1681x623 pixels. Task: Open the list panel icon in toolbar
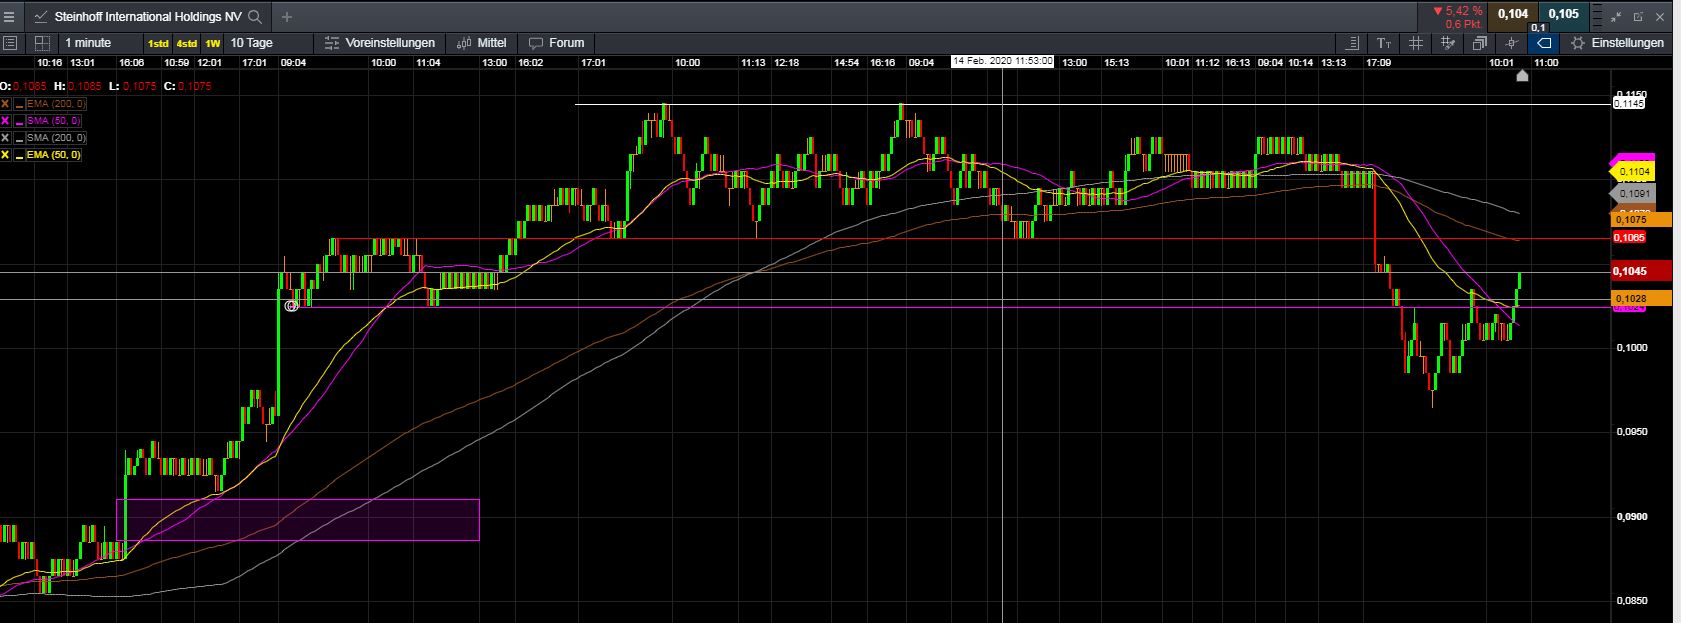pyautogui.click(x=10, y=43)
